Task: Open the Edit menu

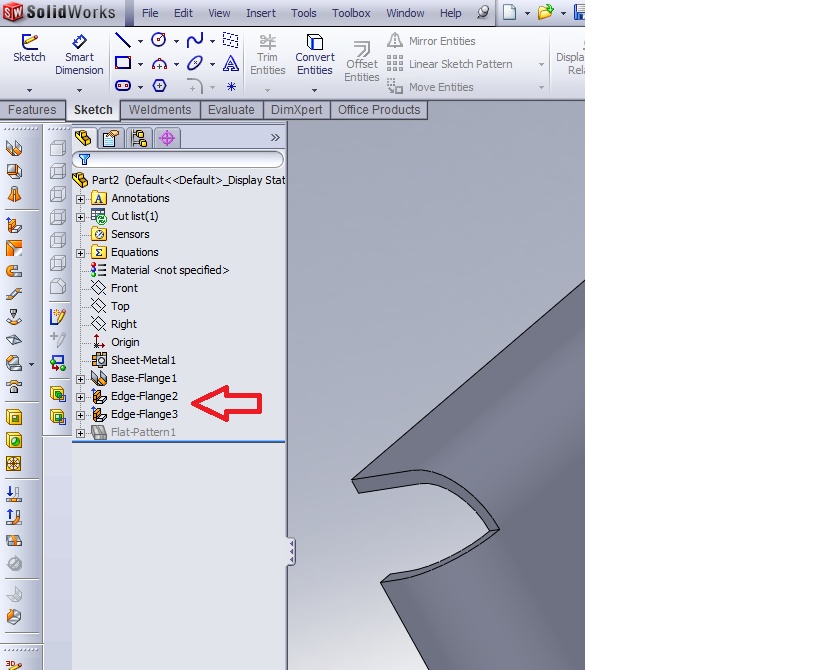Action: pos(183,13)
